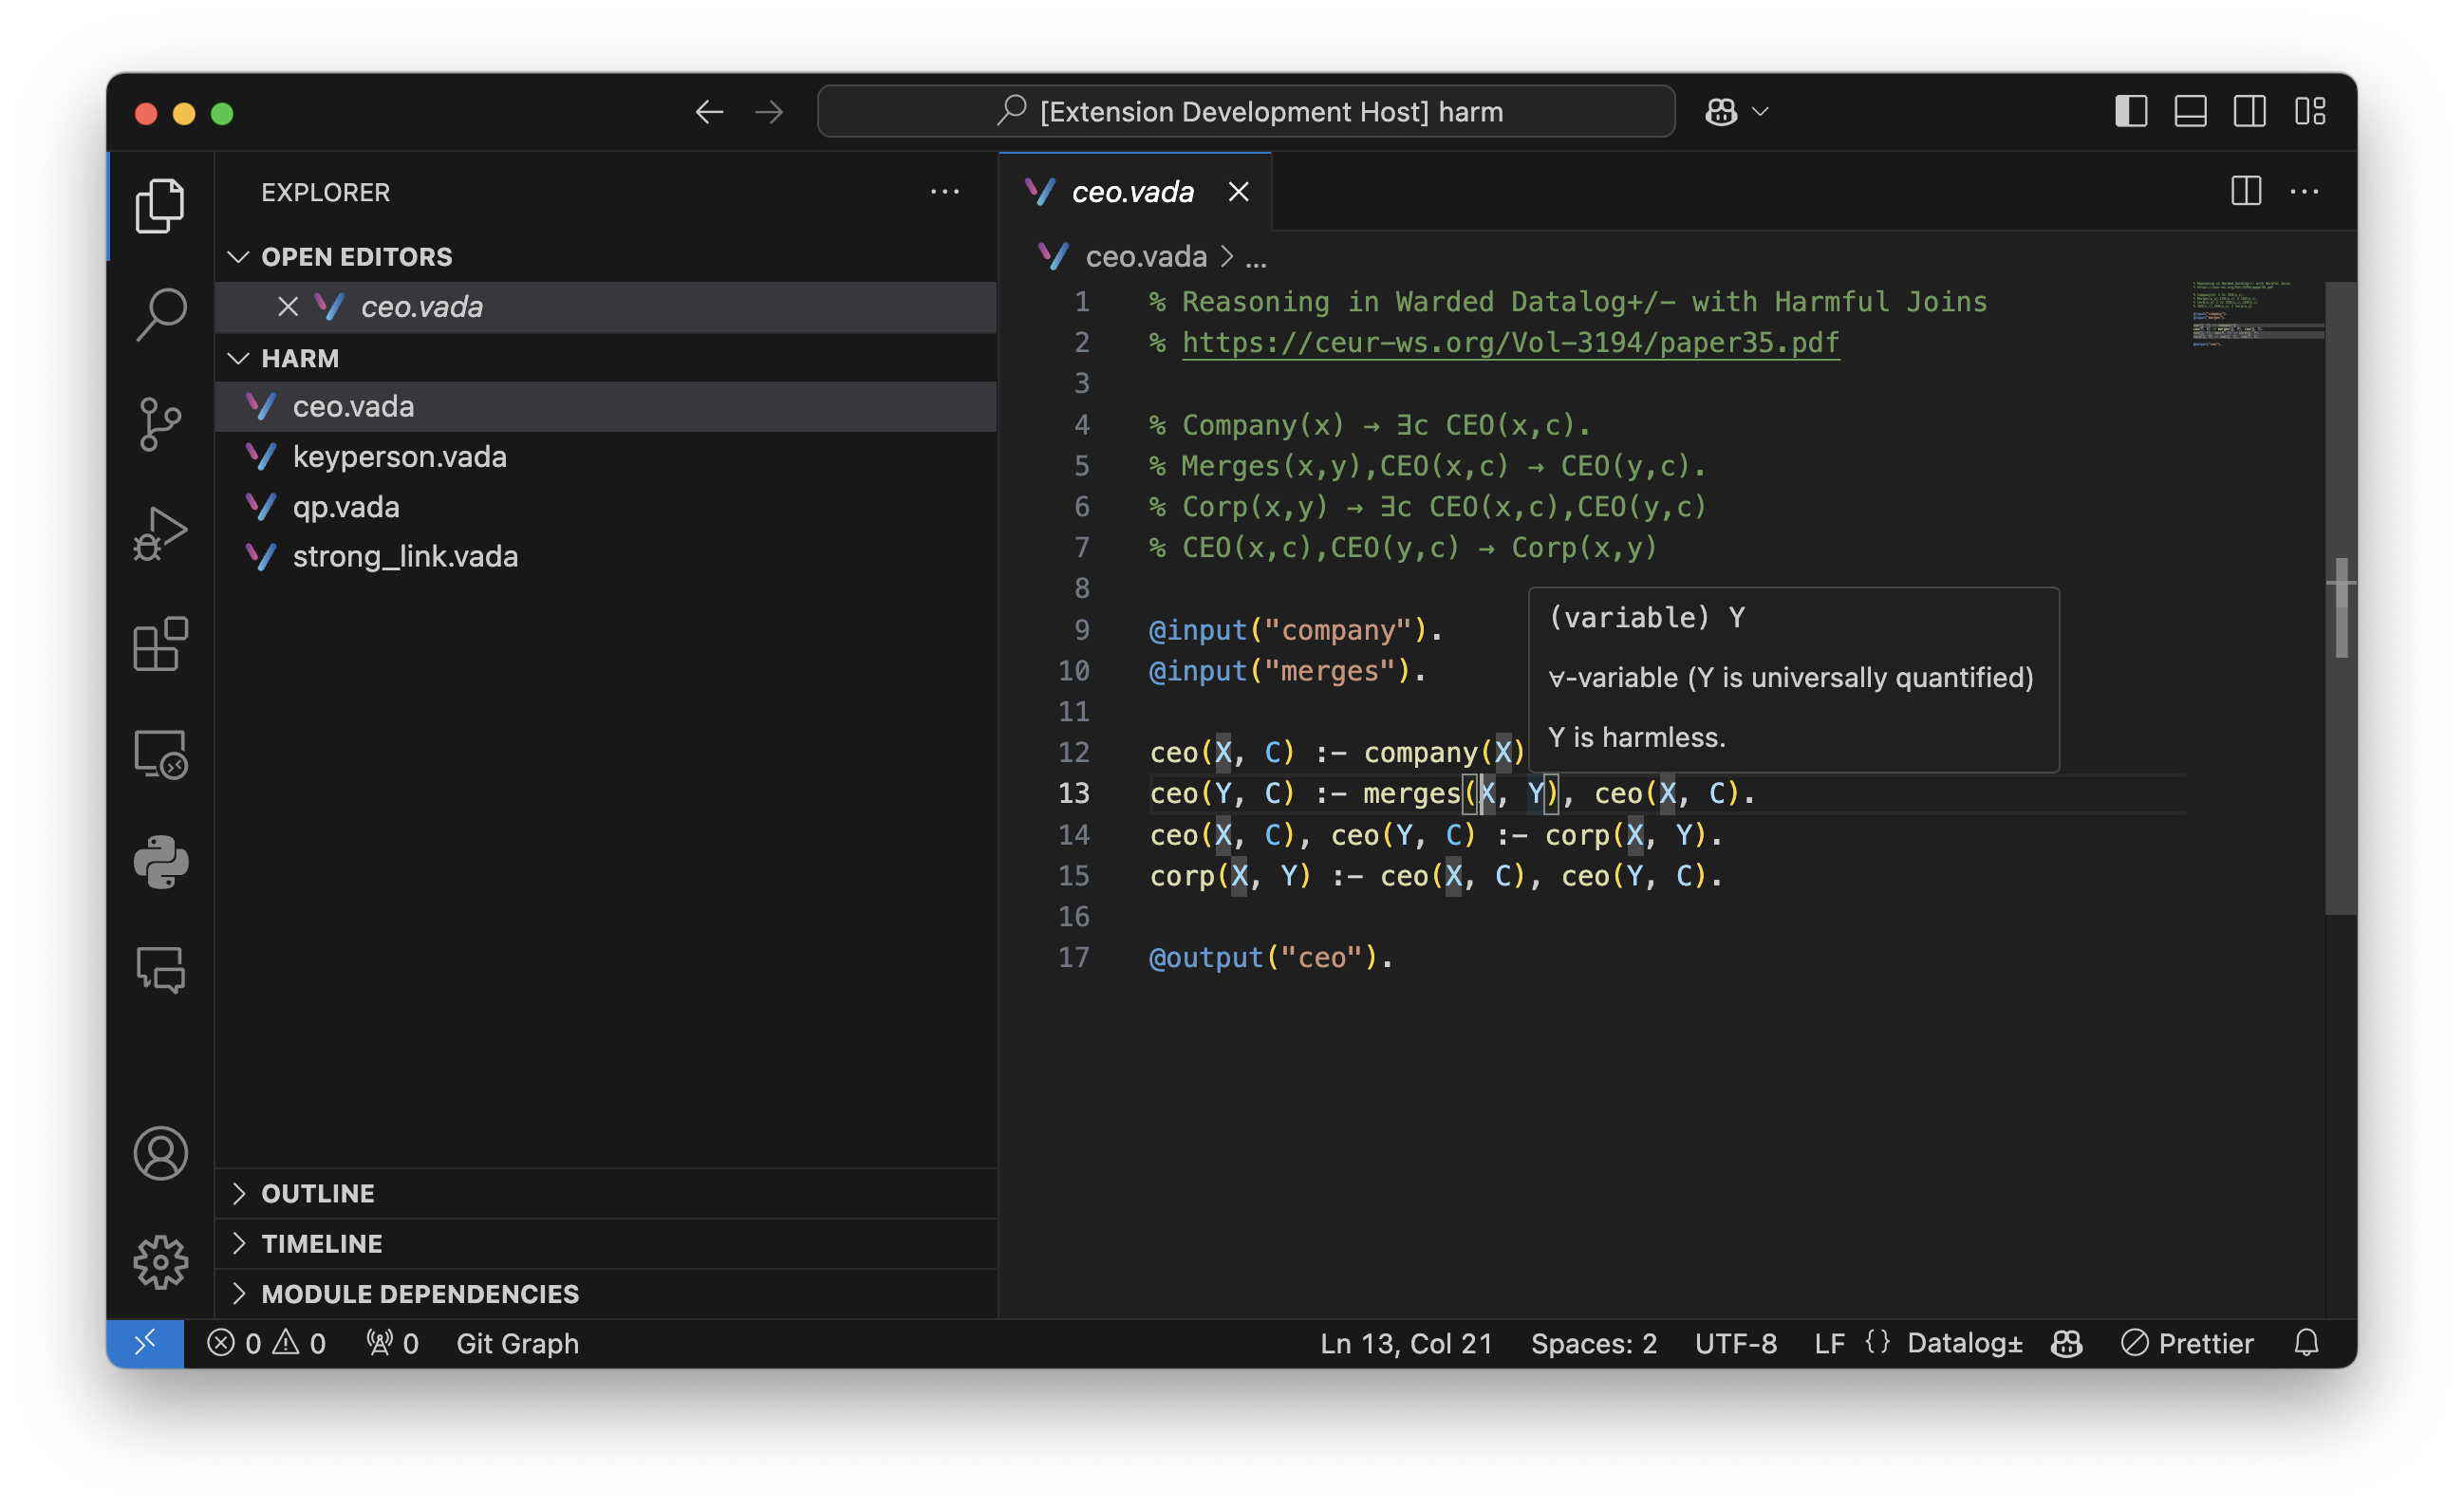Open editor More Actions ellipsis
This screenshot has width=2464, height=1509.
(2305, 191)
